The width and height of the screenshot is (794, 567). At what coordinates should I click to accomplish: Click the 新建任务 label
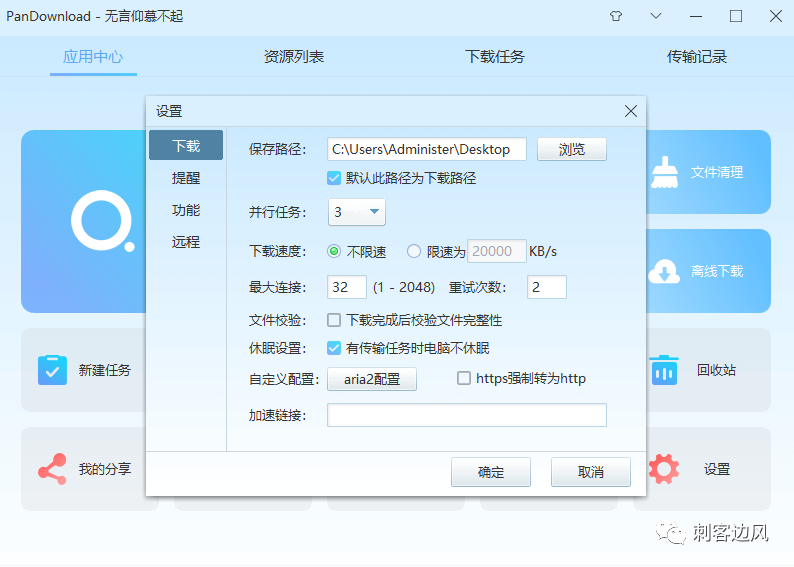[x=105, y=370]
